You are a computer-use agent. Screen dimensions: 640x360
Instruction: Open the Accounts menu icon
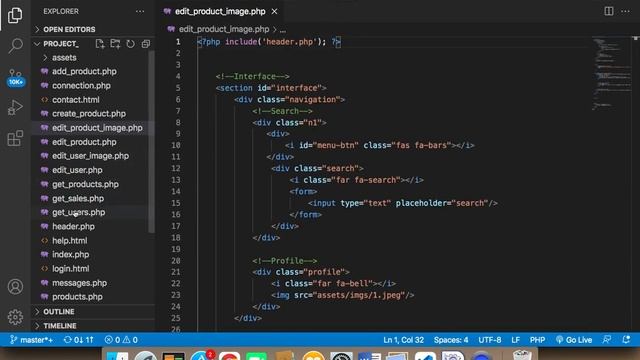(15, 287)
